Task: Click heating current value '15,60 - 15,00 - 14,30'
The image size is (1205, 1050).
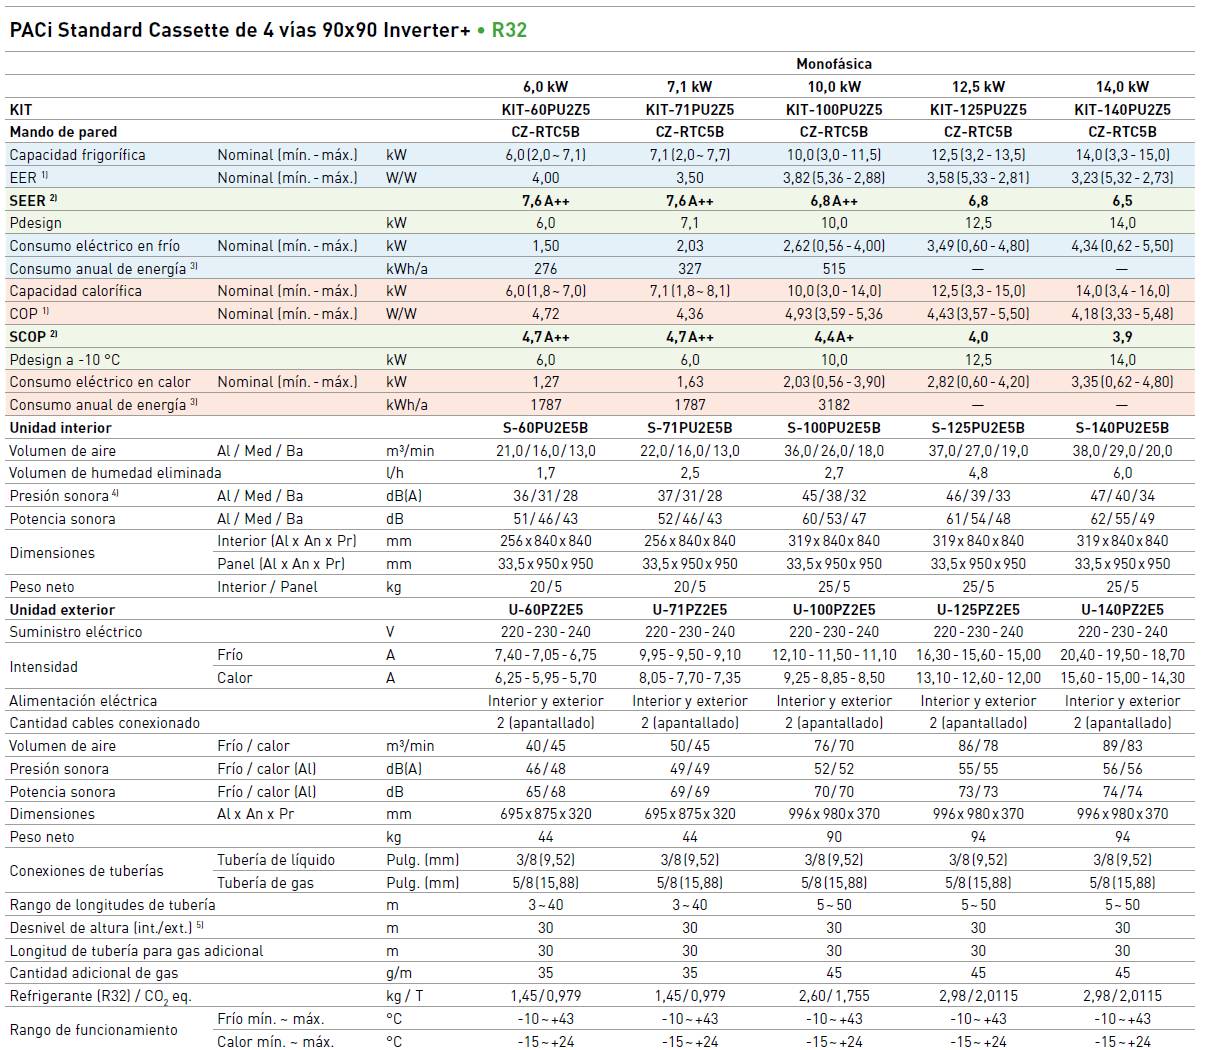Action: [1122, 678]
